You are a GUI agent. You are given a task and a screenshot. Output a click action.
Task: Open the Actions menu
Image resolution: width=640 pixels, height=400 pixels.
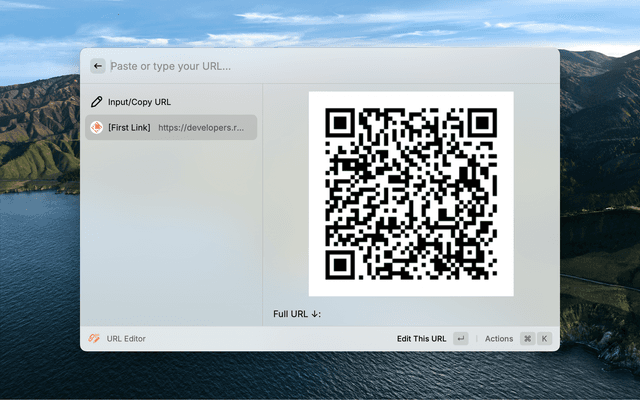coord(499,339)
